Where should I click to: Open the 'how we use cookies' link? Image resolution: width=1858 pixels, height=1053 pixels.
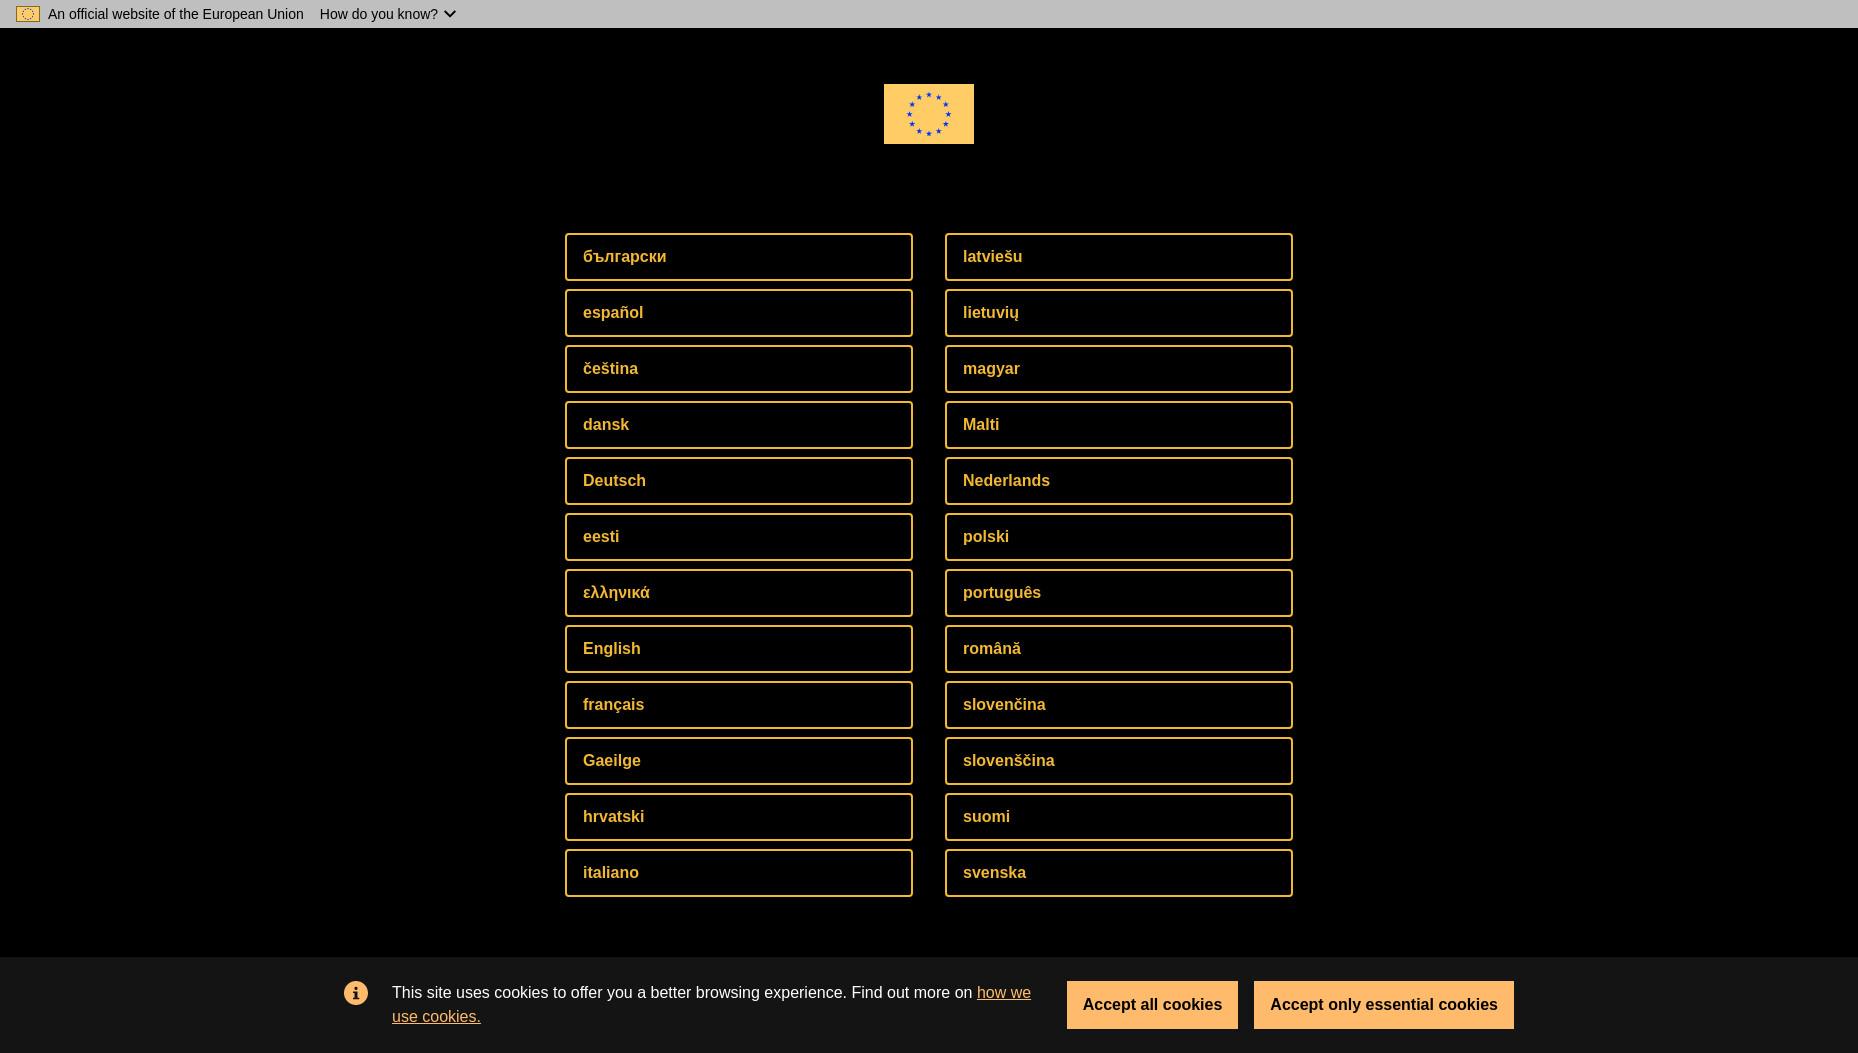click(x=1003, y=993)
